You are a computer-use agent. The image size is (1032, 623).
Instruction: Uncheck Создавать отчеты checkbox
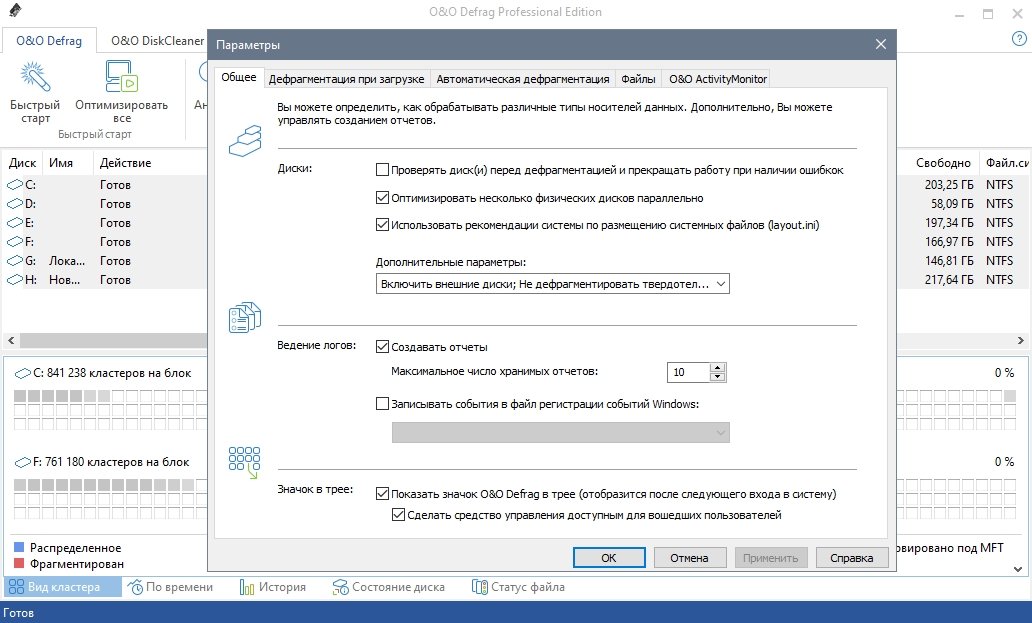click(x=382, y=347)
